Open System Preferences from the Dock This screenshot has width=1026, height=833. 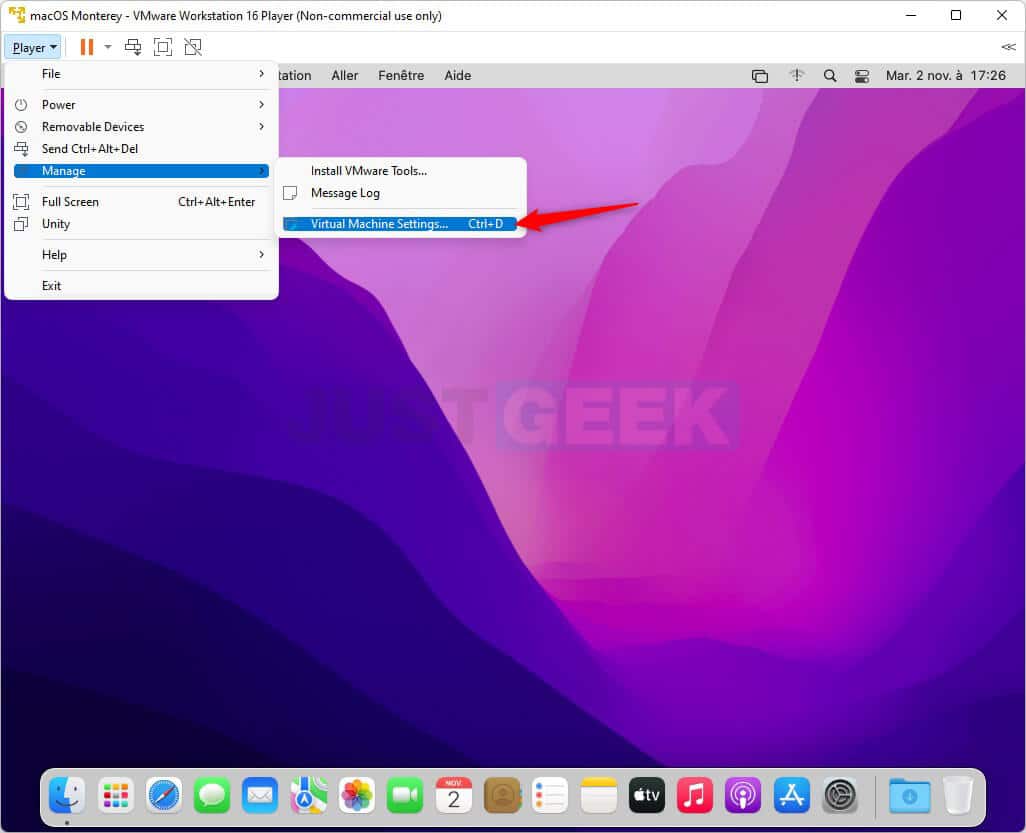(x=840, y=795)
